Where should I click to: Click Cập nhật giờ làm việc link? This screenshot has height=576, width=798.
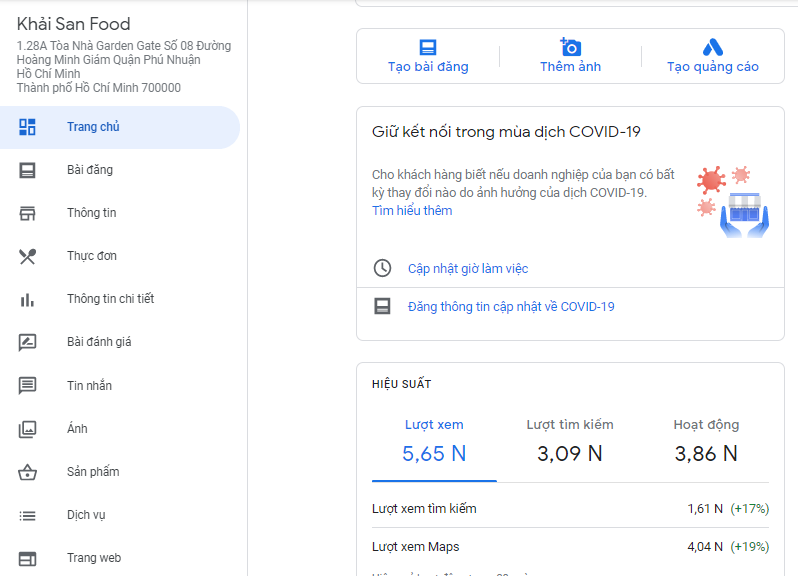pos(468,269)
